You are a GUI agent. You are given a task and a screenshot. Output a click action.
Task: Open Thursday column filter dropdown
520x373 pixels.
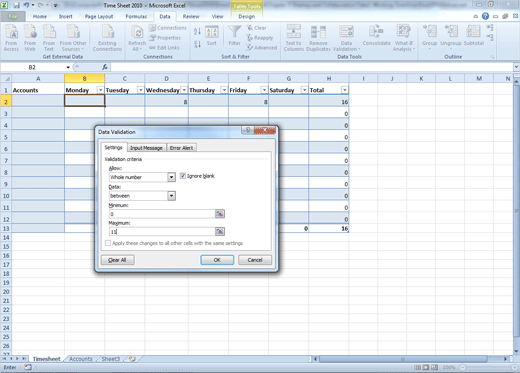[224, 90]
